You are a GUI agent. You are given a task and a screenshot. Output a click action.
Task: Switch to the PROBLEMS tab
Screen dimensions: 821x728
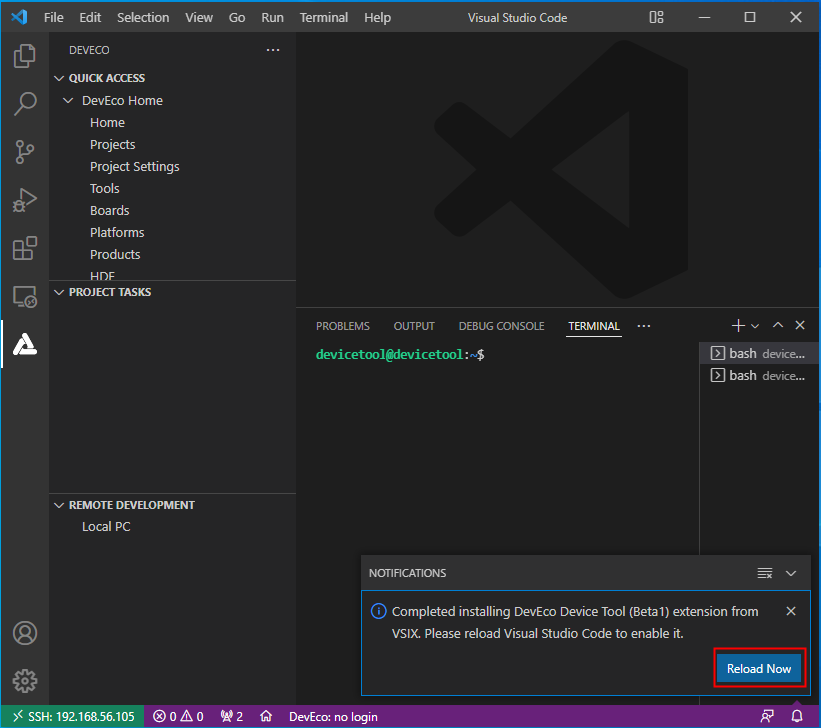point(342,326)
